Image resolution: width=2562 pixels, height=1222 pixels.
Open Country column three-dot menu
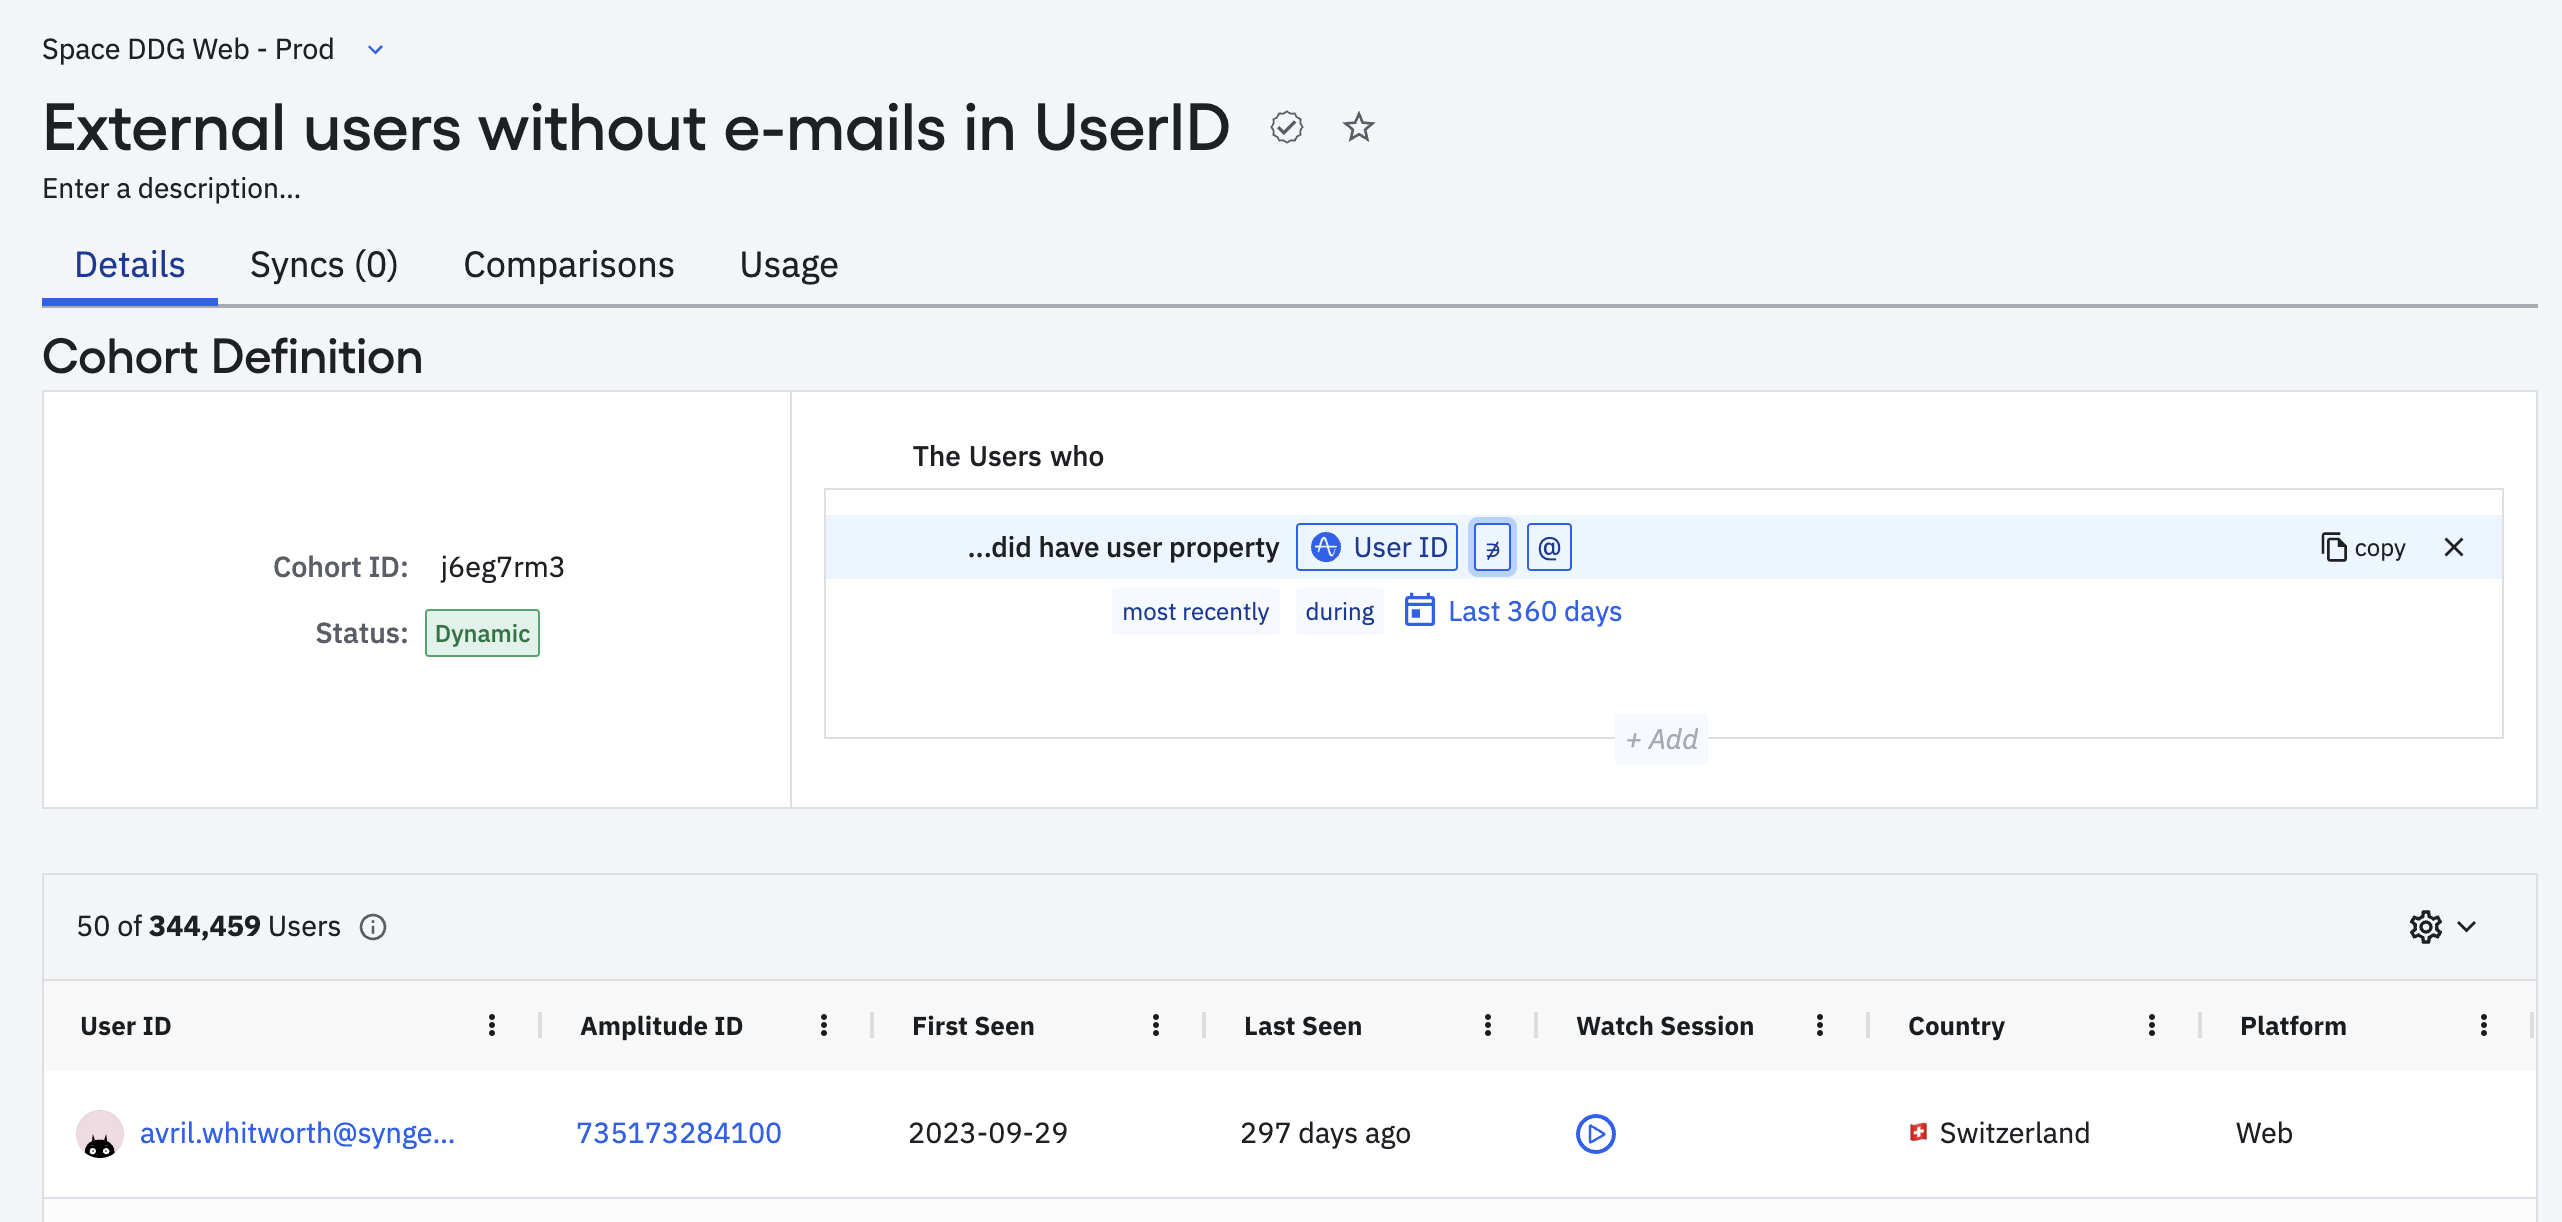[x=2152, y=1025]
